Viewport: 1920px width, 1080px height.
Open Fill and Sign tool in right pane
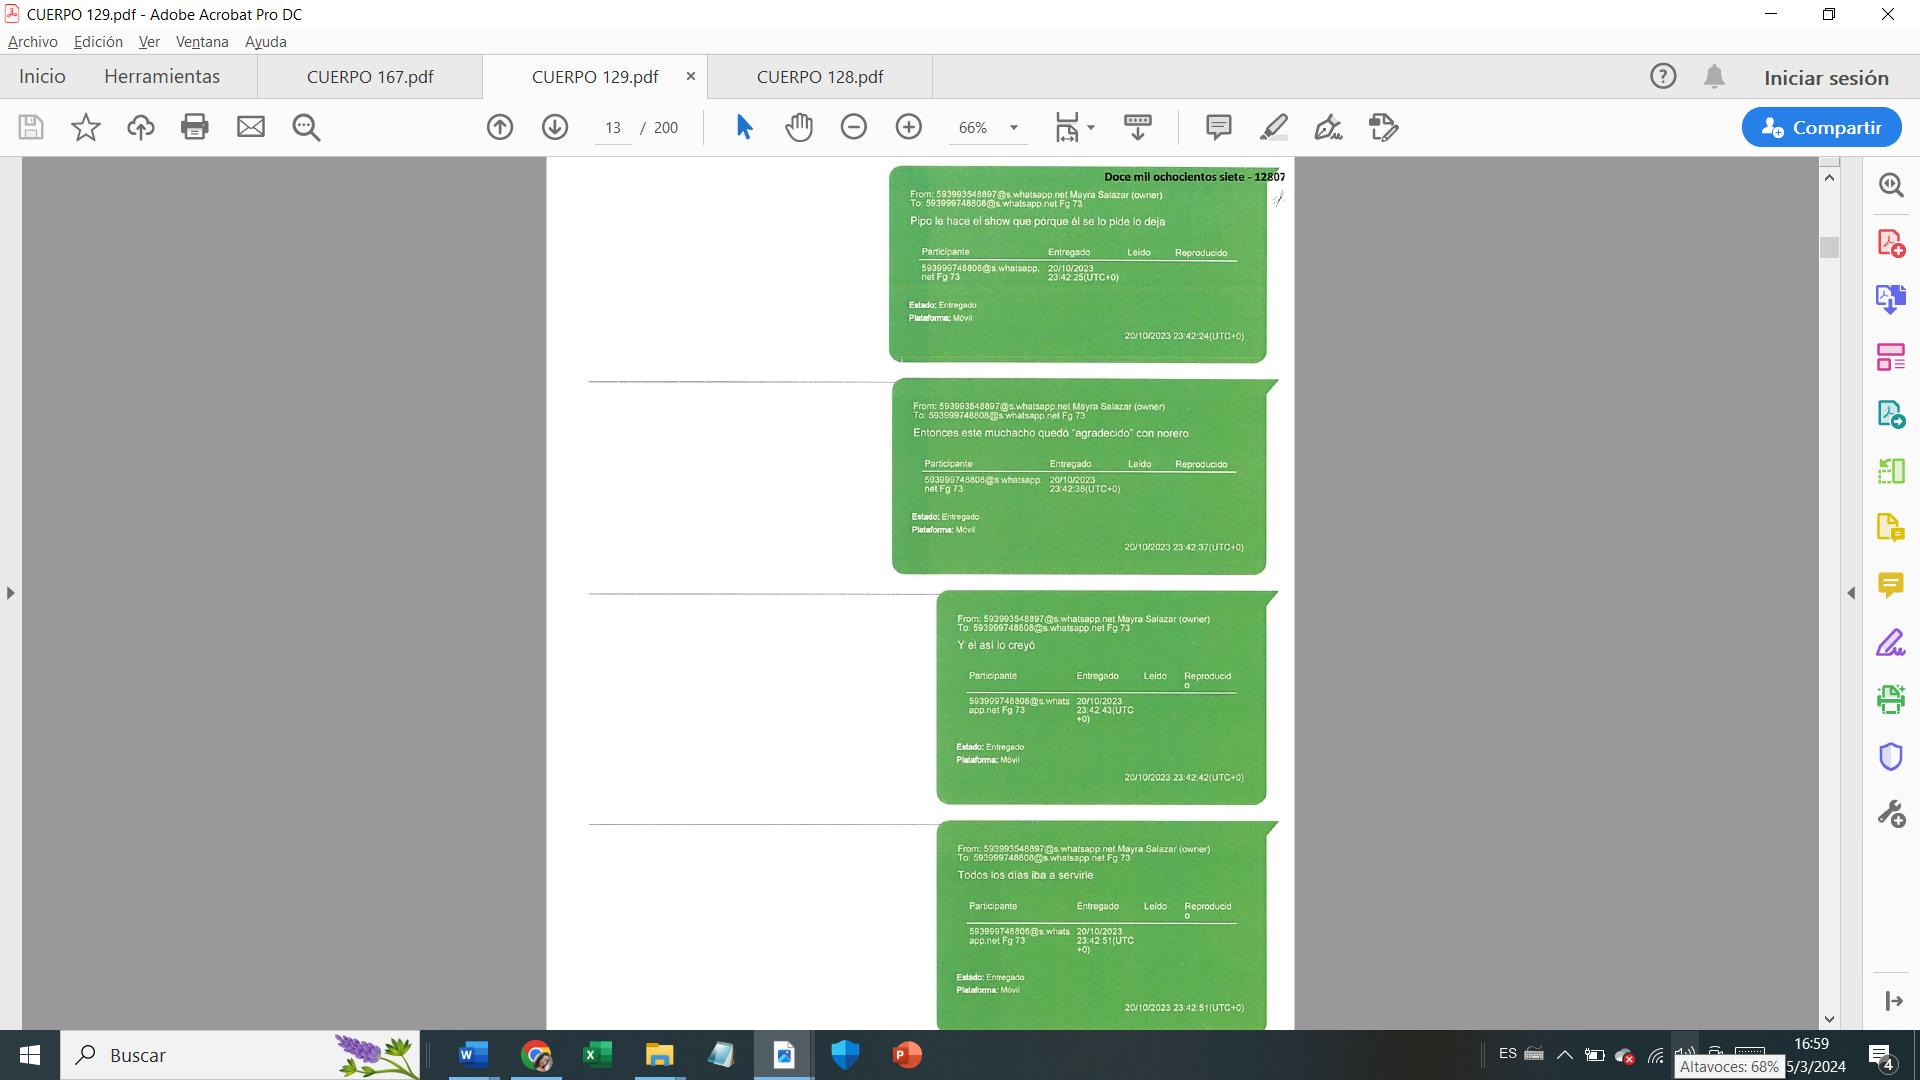(1890, 642)
